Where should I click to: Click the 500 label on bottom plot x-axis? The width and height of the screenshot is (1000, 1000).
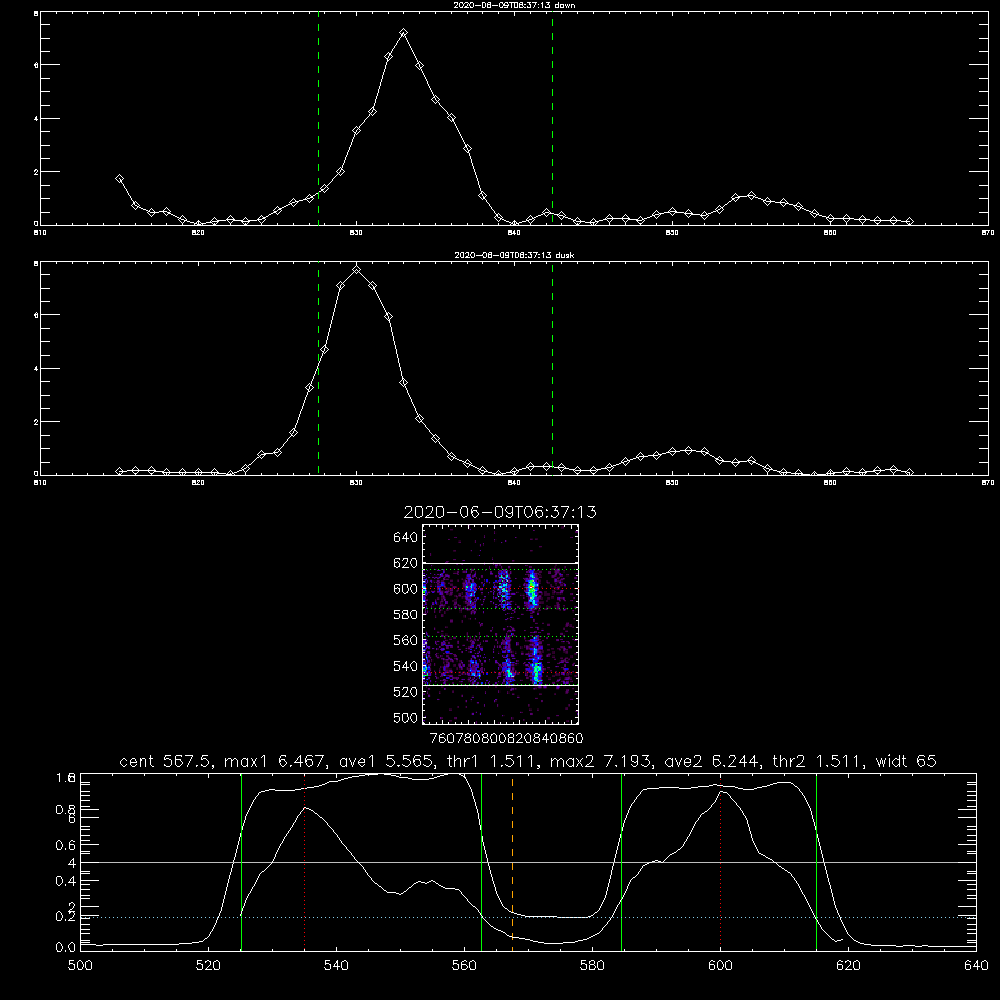[x=80, y=966]
